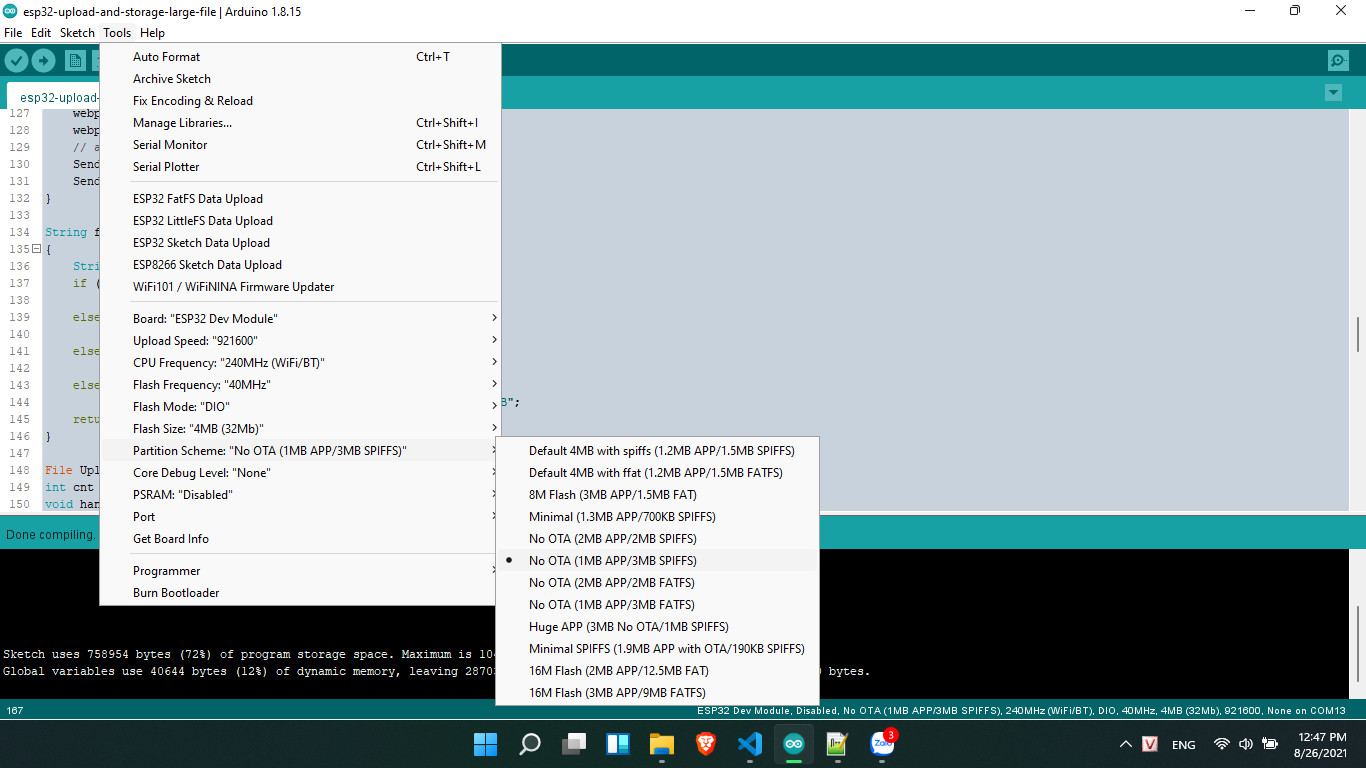Expand the Programmer submenu
Image resolution: width=1366 pixels, height=768 pixels.
300,571
